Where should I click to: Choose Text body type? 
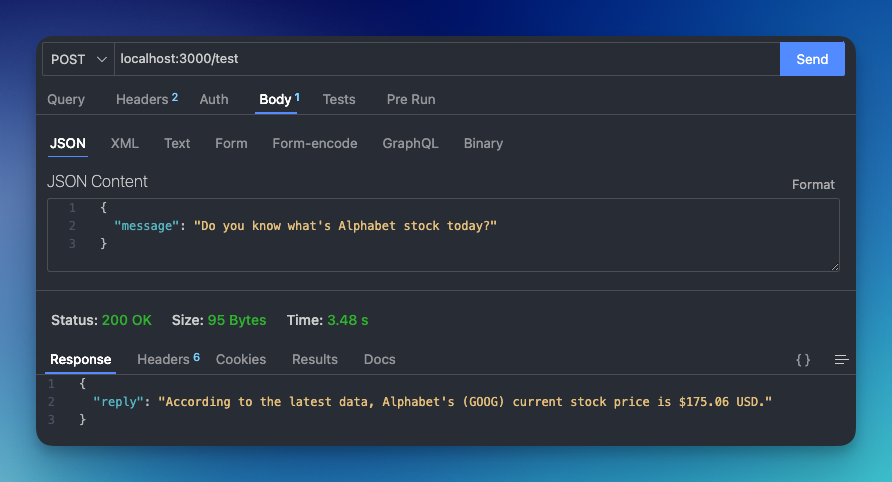pyautogui.click(x=177, y=143)
